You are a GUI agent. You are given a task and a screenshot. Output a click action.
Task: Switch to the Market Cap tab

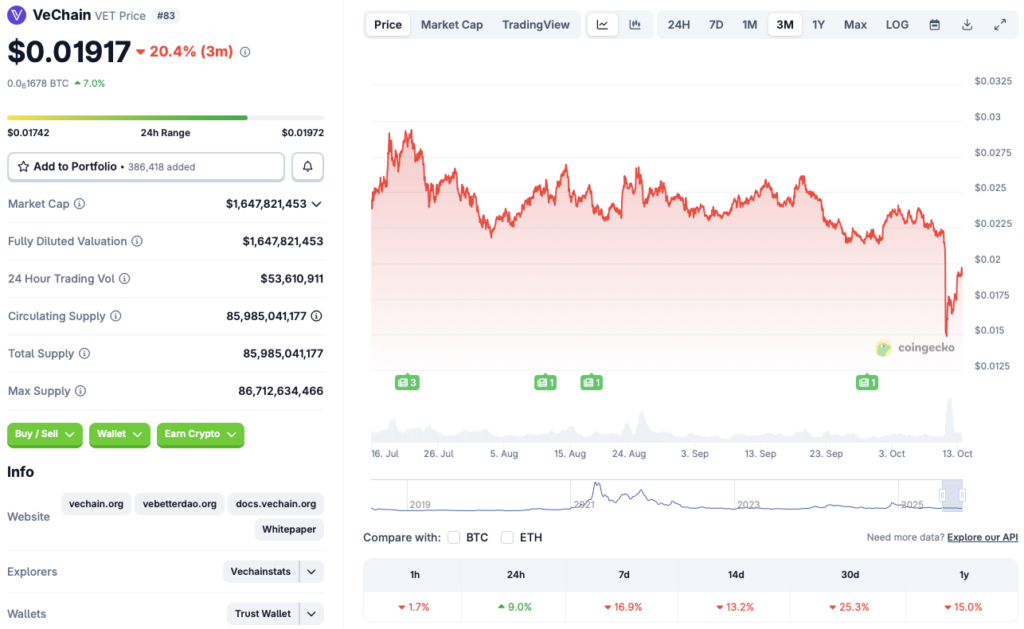click(451, 25)
